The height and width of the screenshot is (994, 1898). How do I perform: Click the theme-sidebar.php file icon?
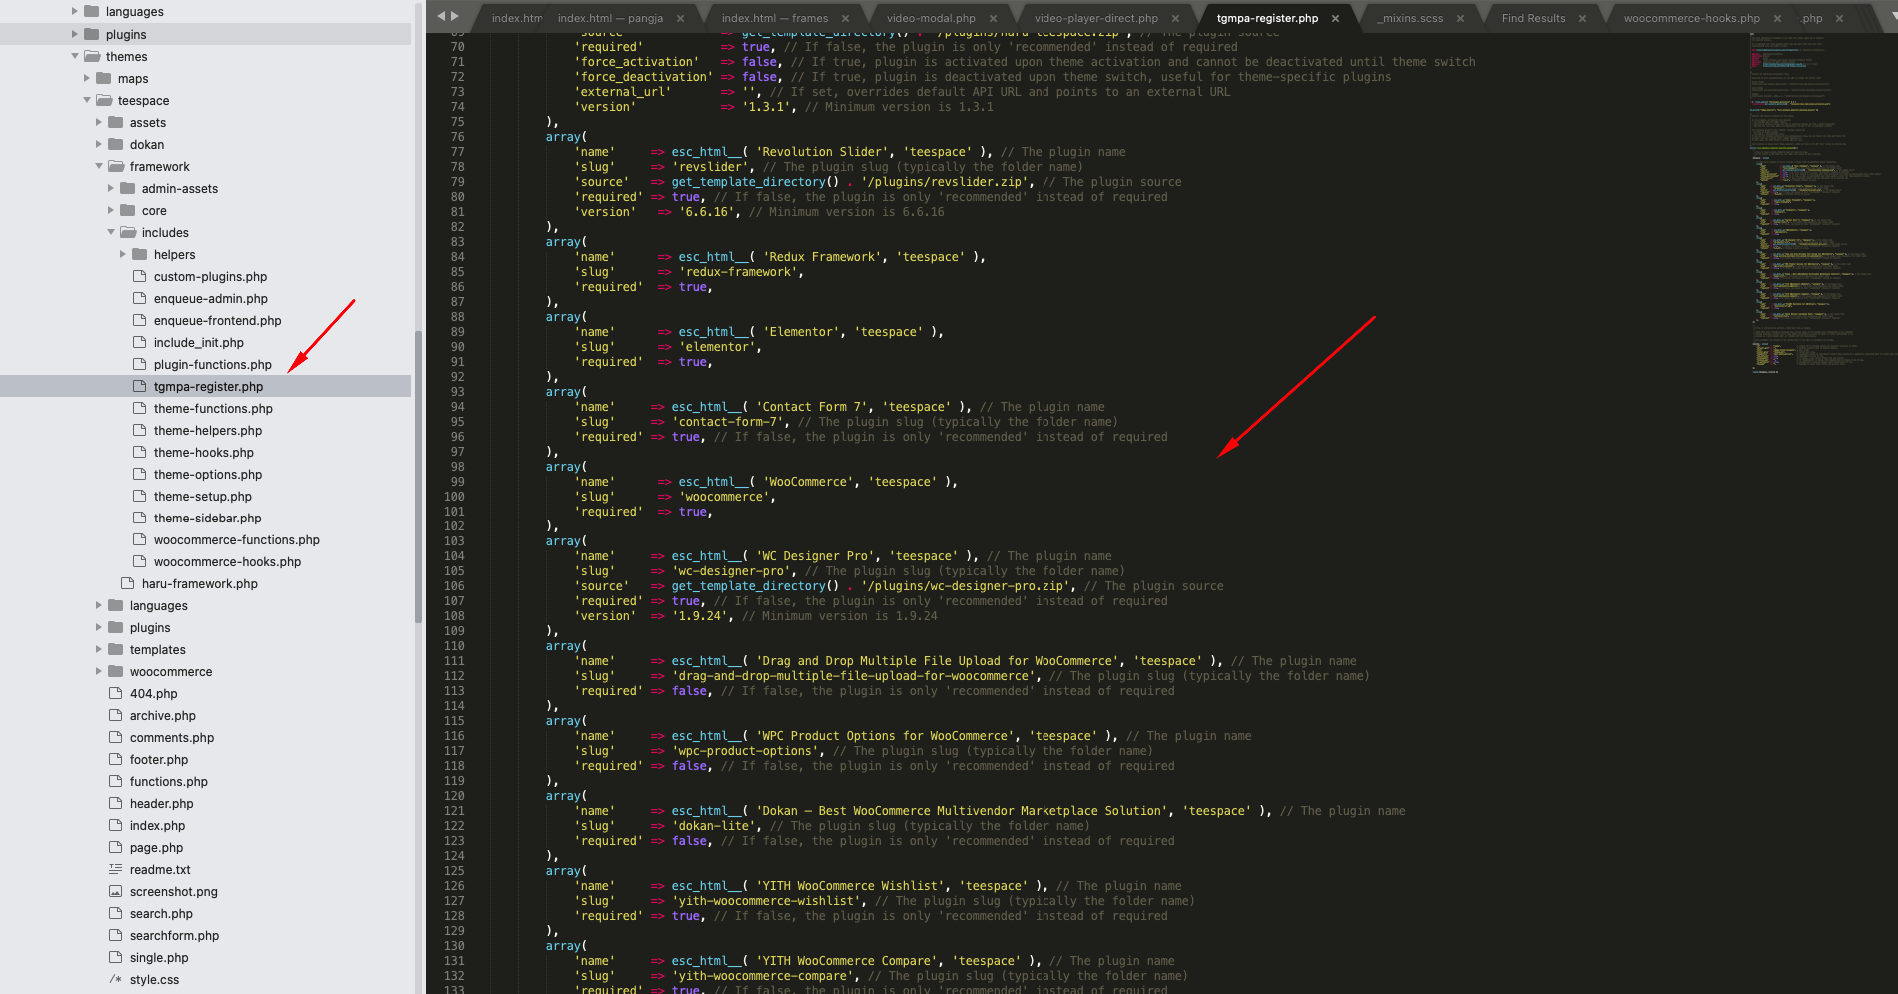click(140, 518)
